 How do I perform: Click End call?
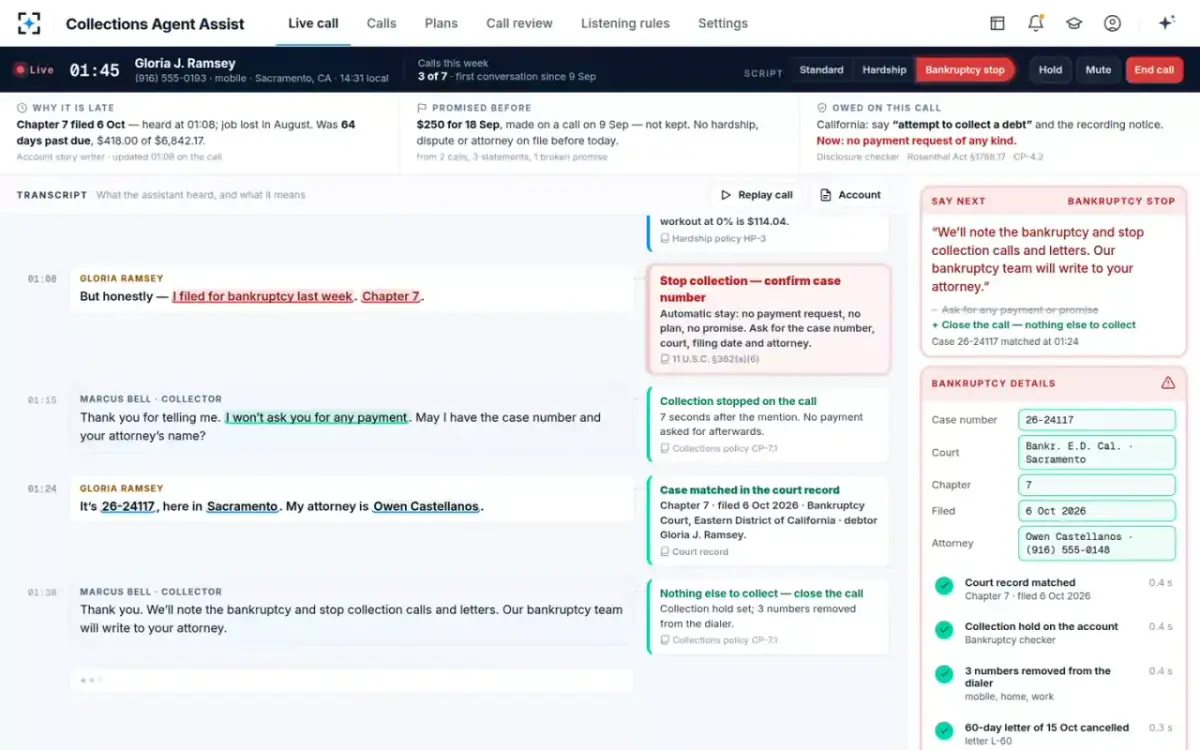coord(1154,70)
